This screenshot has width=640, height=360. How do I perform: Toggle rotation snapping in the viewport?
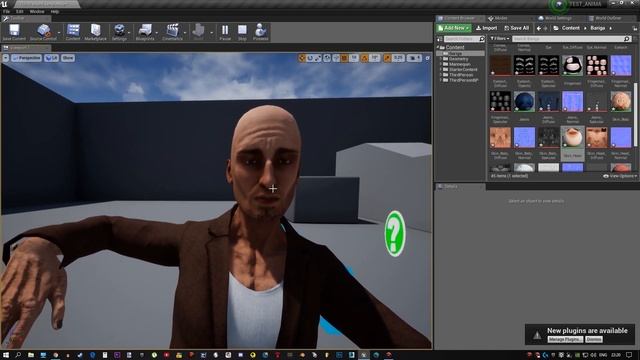tap(364, 58)
